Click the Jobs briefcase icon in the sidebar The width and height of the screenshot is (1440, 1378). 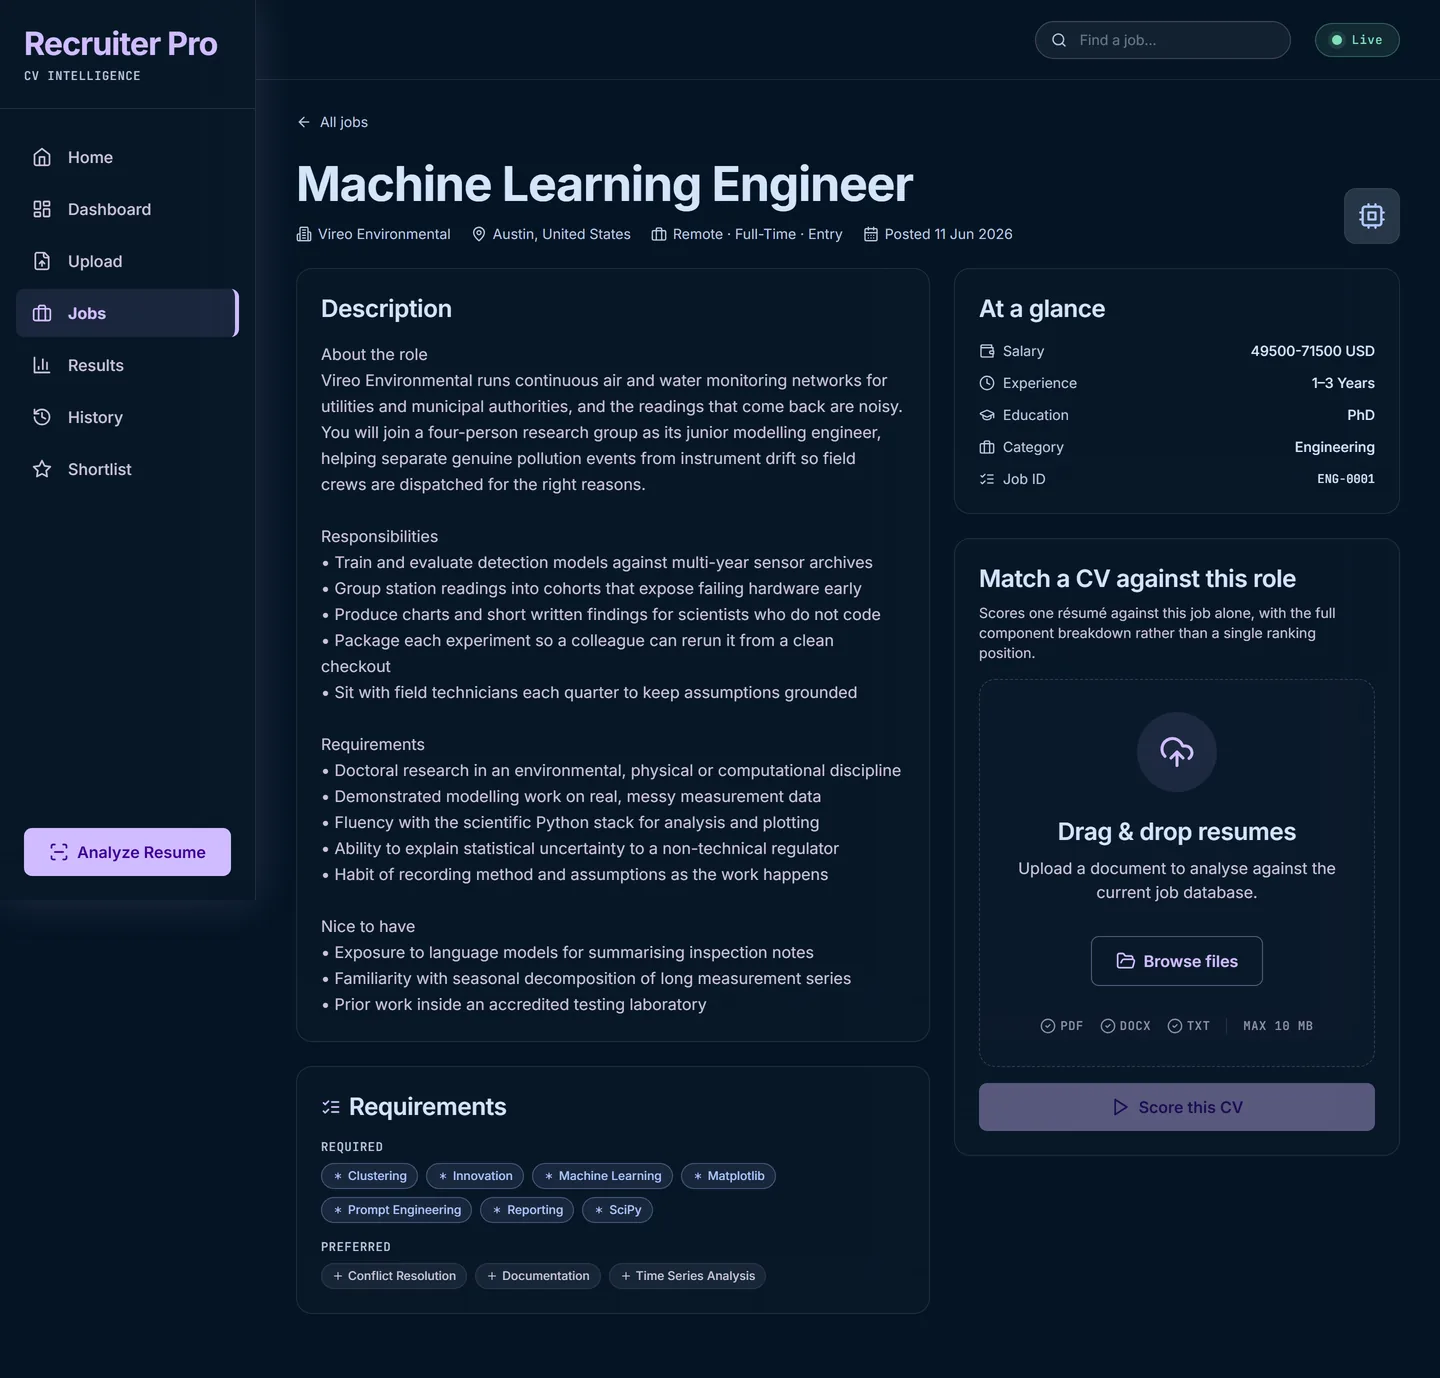coord(42,313)
